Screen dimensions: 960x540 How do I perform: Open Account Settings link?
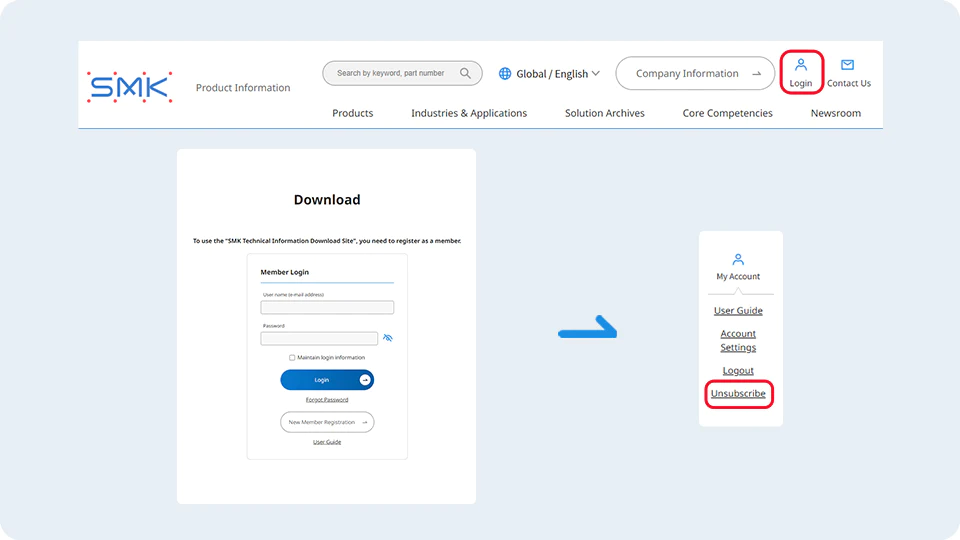(738, 340)
